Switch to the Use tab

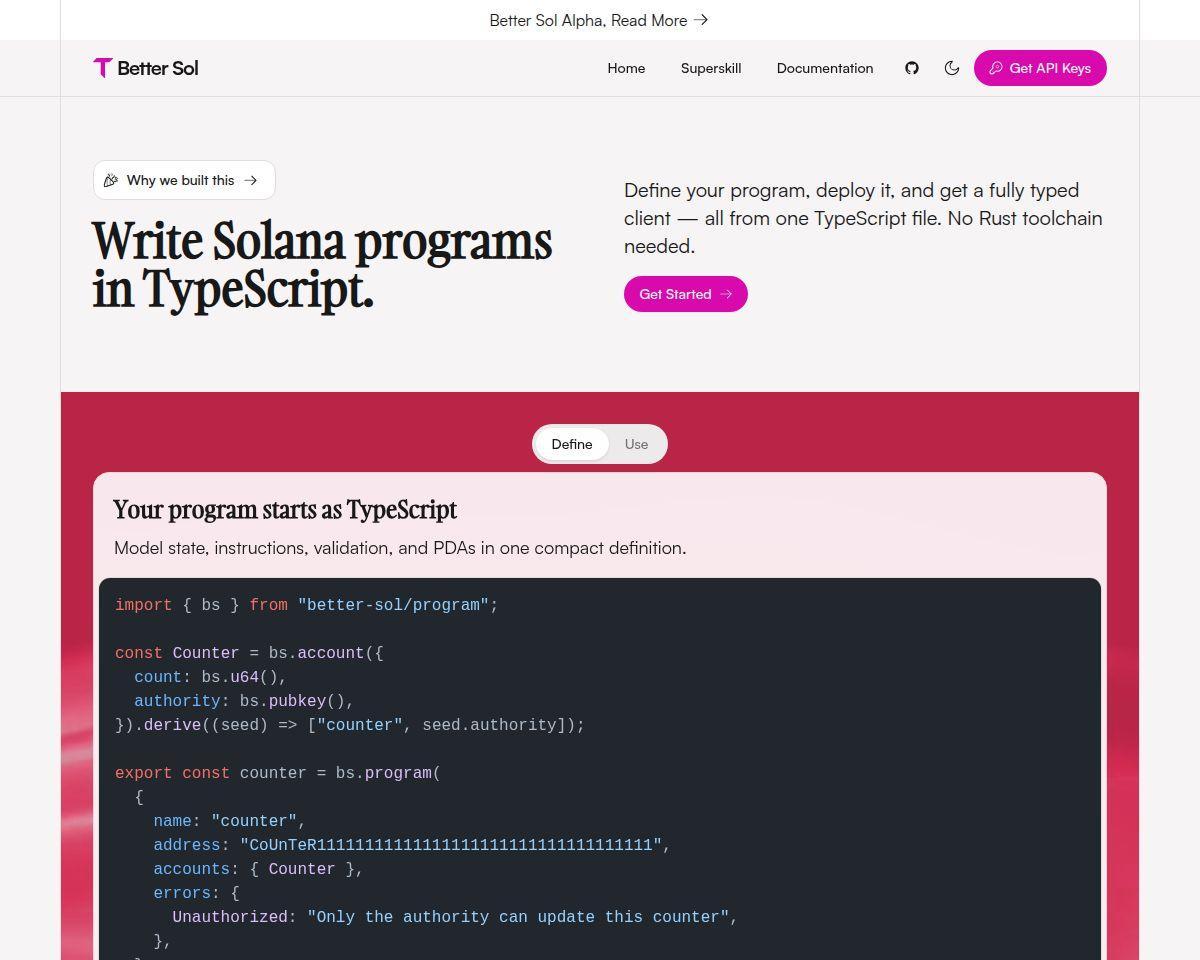click(636, 444)
